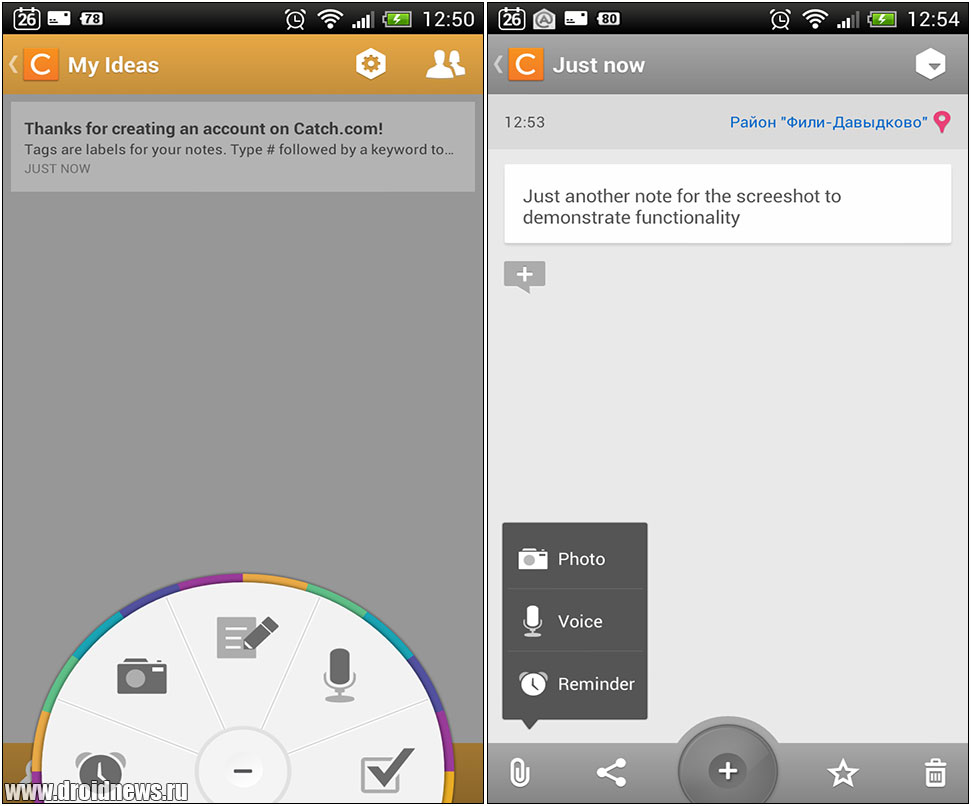This screenshot has width=971, height=806.
Task: Choose text note pencil on radial wheel
Action: (x=247, y=637)
